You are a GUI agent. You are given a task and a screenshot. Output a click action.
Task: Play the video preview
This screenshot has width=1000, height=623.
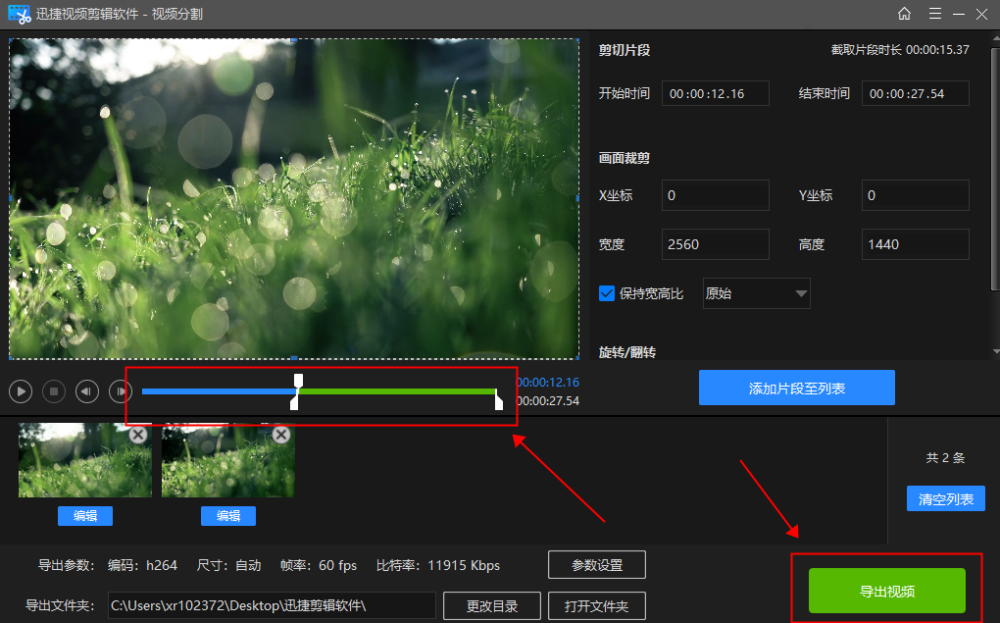pos(20,391)
